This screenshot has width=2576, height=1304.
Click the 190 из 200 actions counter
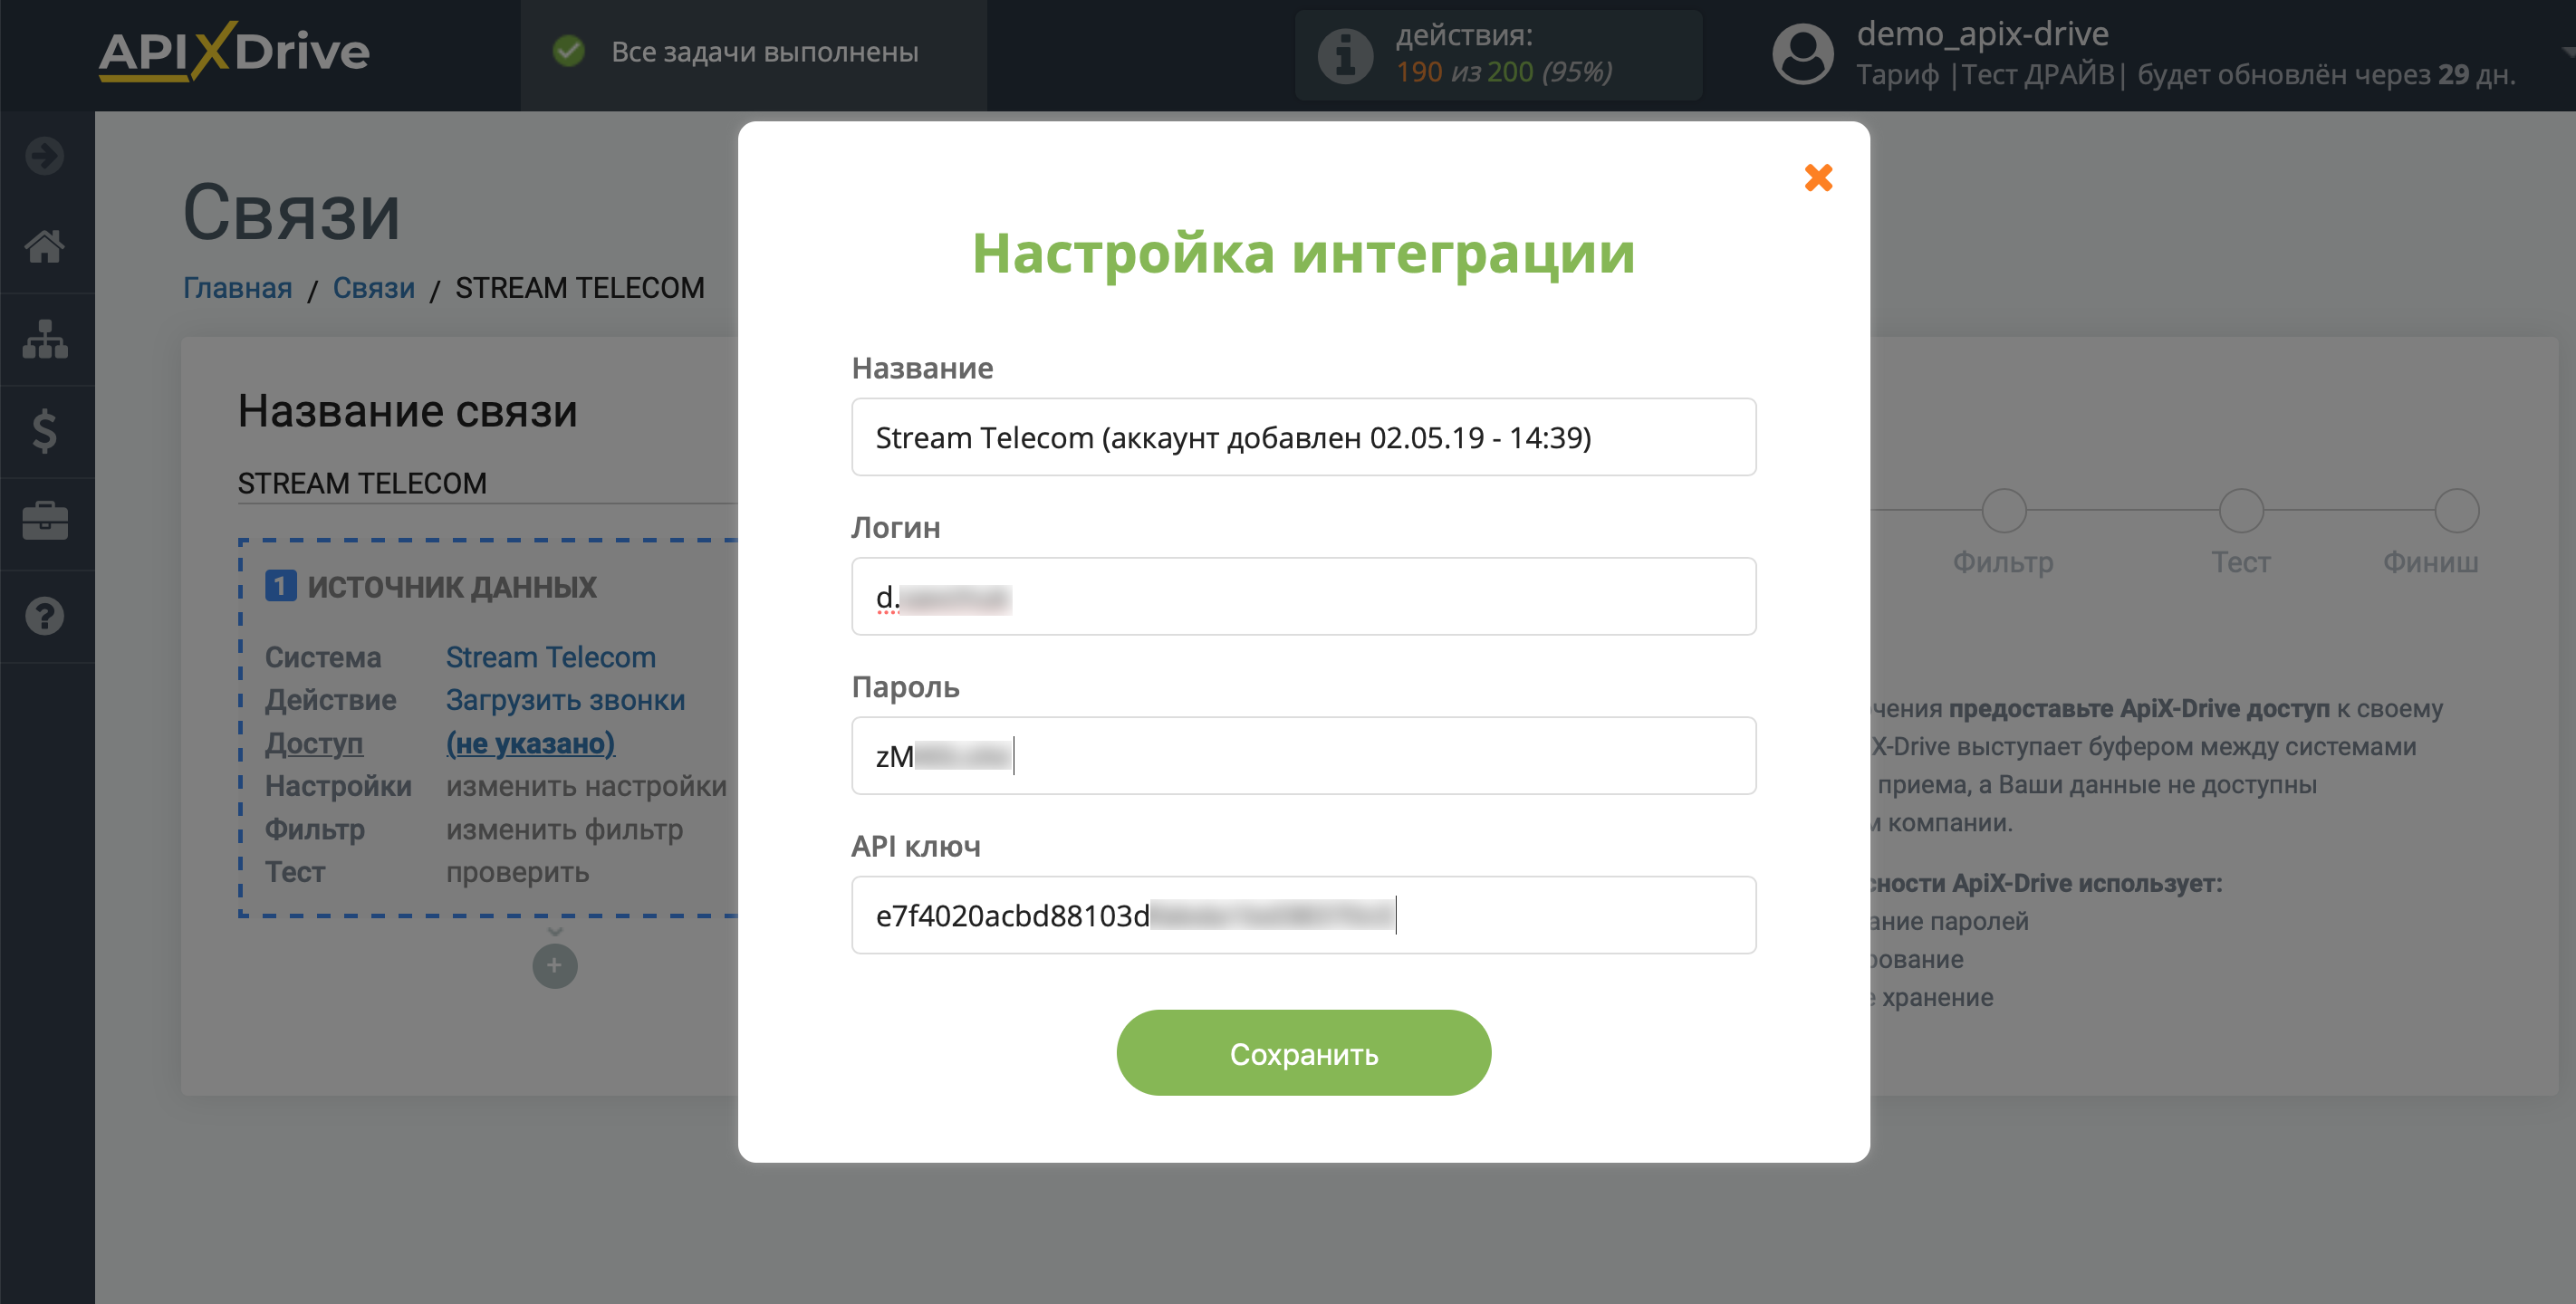[1504, 72]
